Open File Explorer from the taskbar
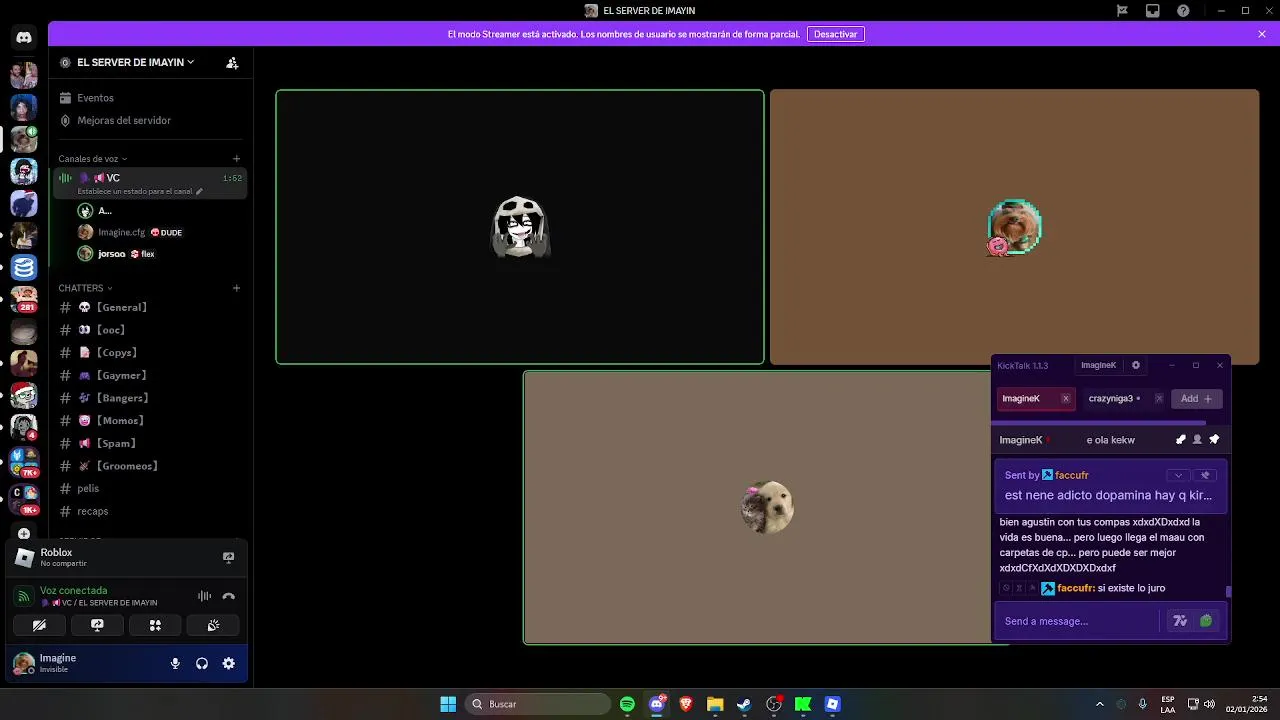This screenshot has width=1280, height=720. [715, 704]
